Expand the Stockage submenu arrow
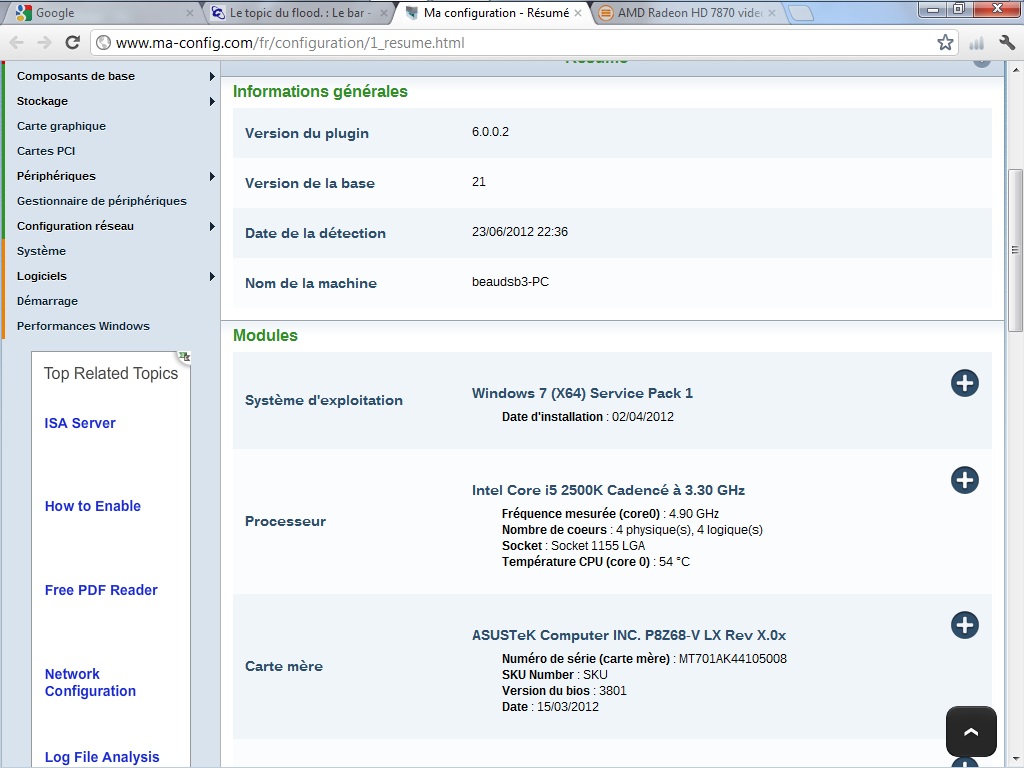The image size is (1024, 768). tap(211, 101)
